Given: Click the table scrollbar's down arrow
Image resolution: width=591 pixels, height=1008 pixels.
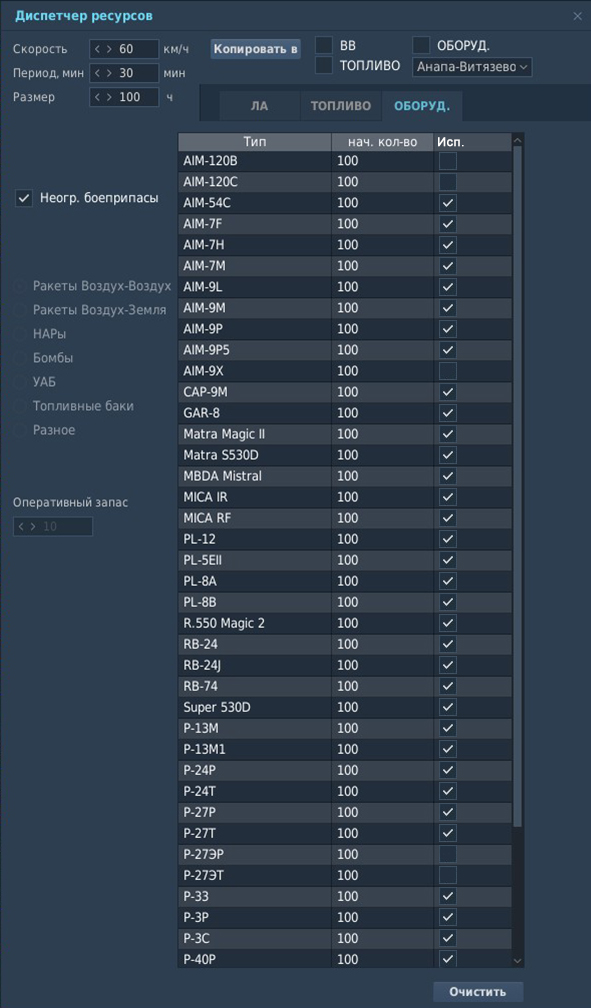Looking at the screenshot, I should point(518,960).
